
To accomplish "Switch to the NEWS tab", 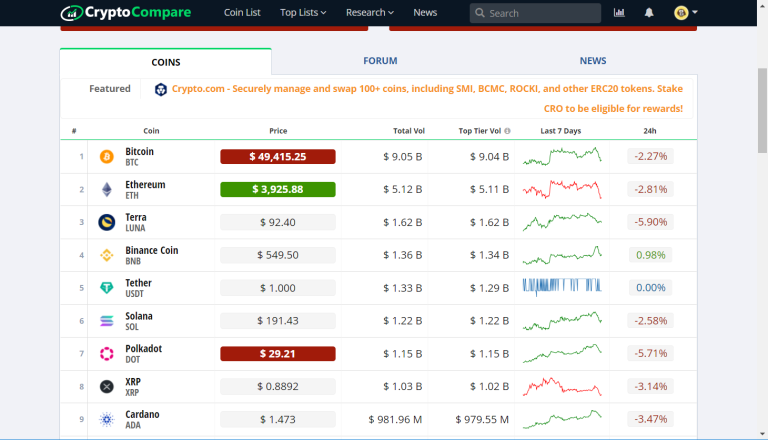I will pos(593,61).
